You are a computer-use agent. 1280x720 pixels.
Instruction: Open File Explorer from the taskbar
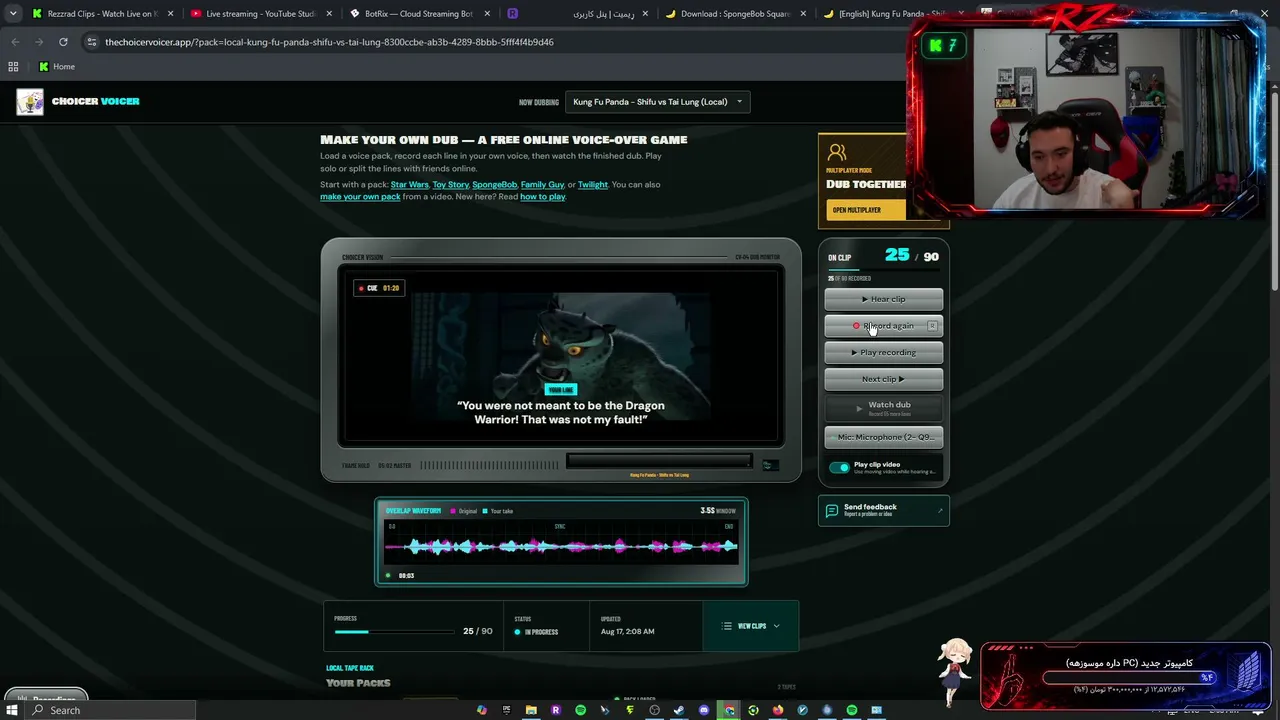[531, 710]
